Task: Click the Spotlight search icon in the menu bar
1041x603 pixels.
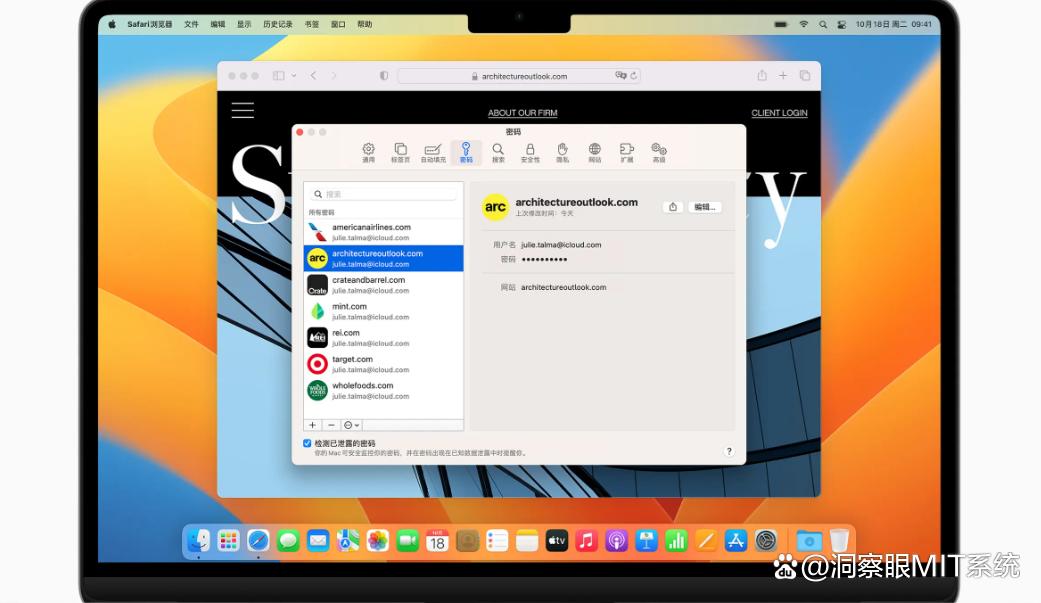Action: tap(823, 24)
